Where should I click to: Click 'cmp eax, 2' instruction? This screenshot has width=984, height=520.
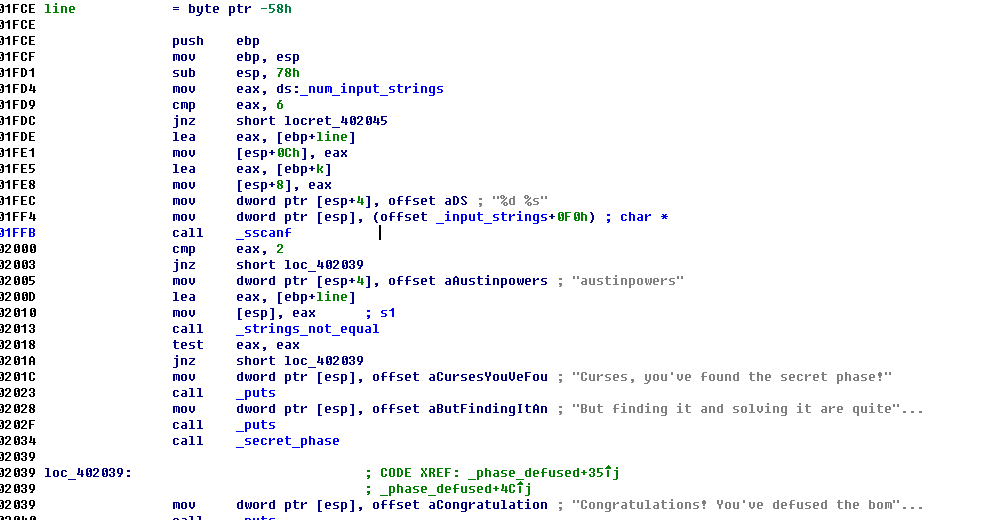pos(228,249)
